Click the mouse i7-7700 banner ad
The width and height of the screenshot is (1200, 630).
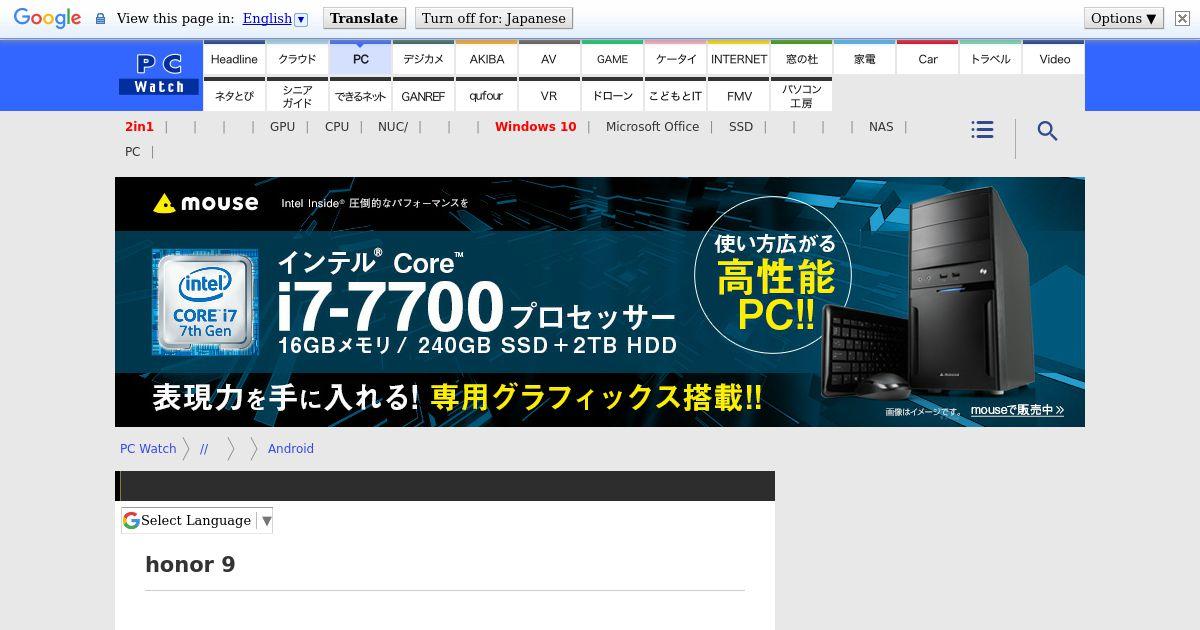coord(600,302)
